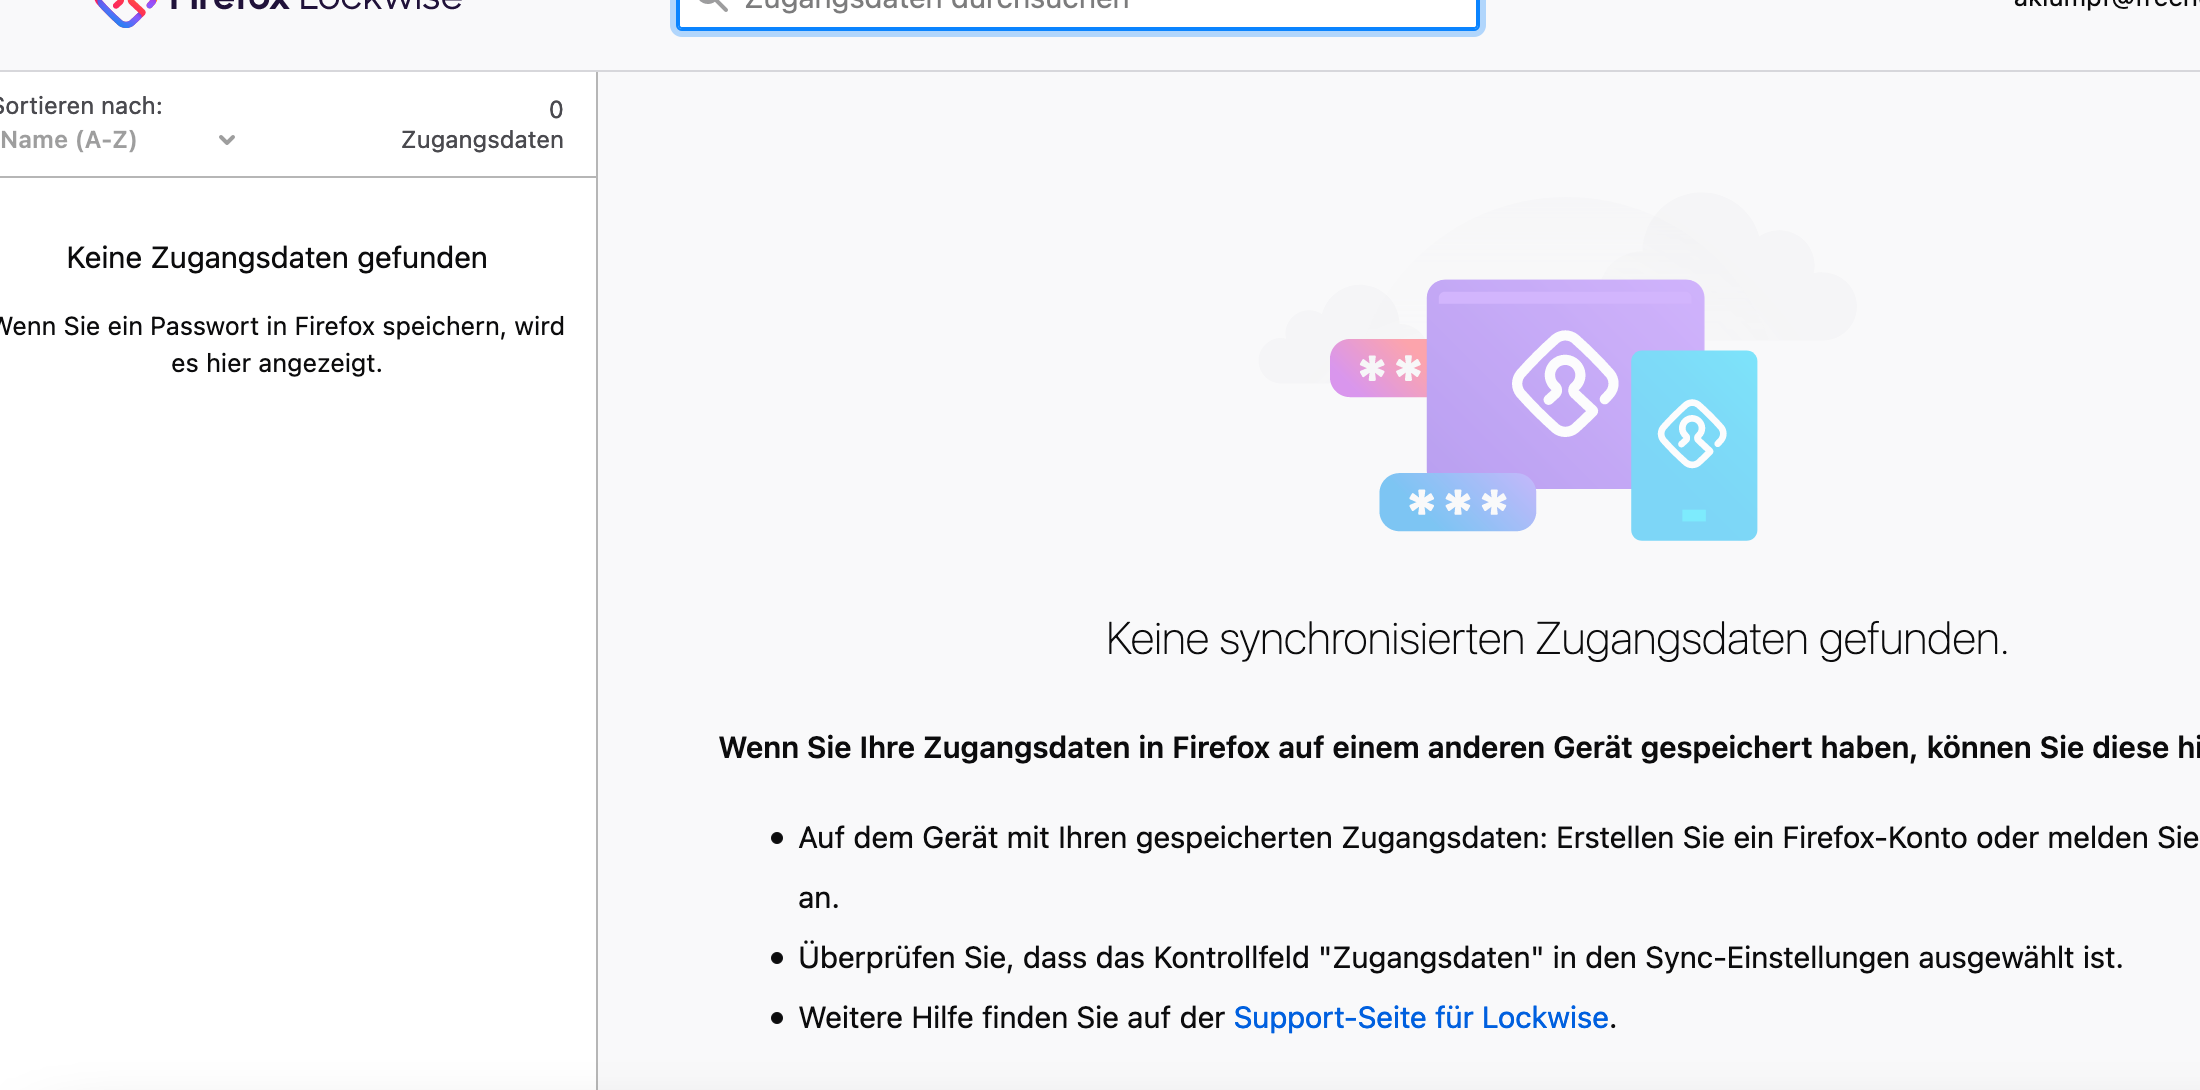Click the magnifier icon in search box

click(712, 5)
